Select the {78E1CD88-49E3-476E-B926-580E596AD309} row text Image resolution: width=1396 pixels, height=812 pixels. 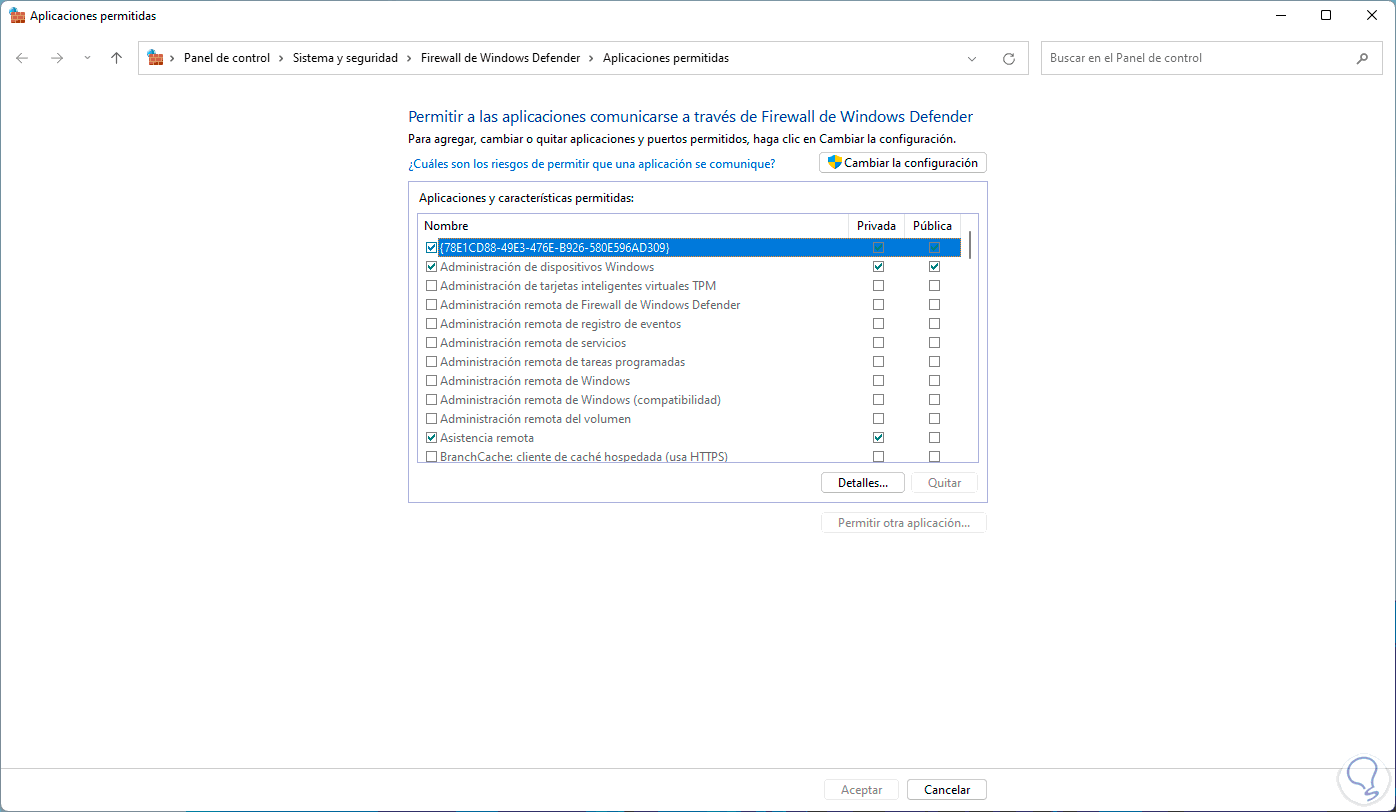[x=555, y=247]
